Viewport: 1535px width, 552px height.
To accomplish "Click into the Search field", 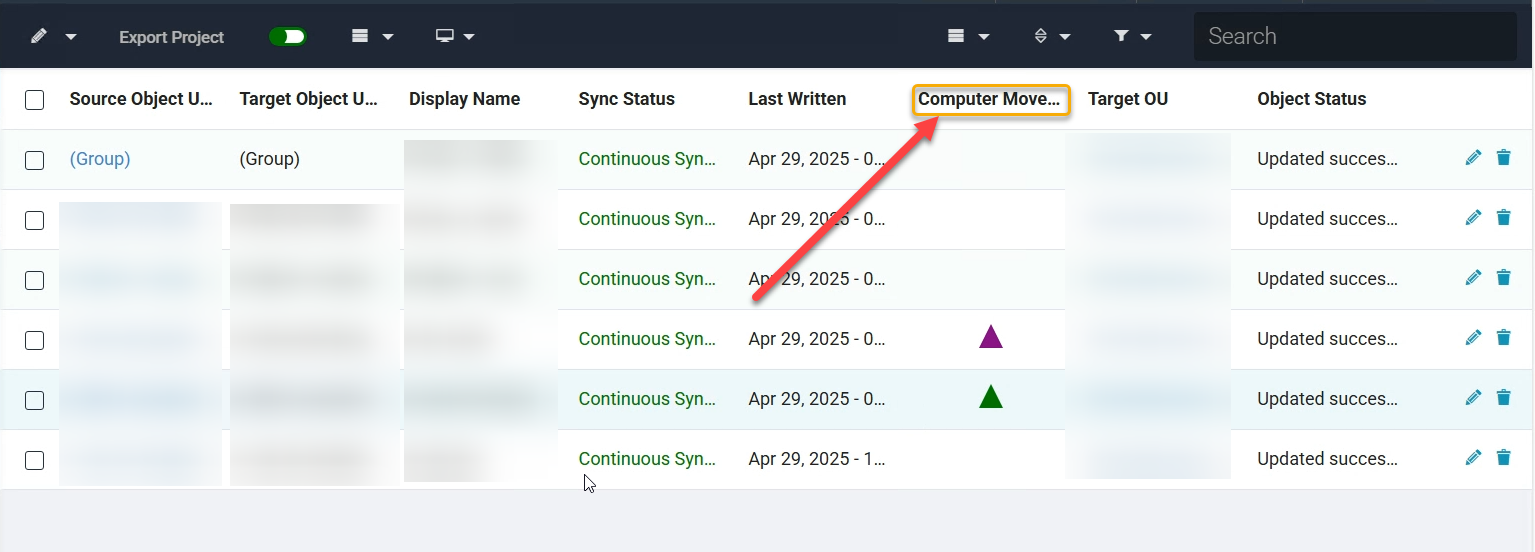I will coord(1355,37).
